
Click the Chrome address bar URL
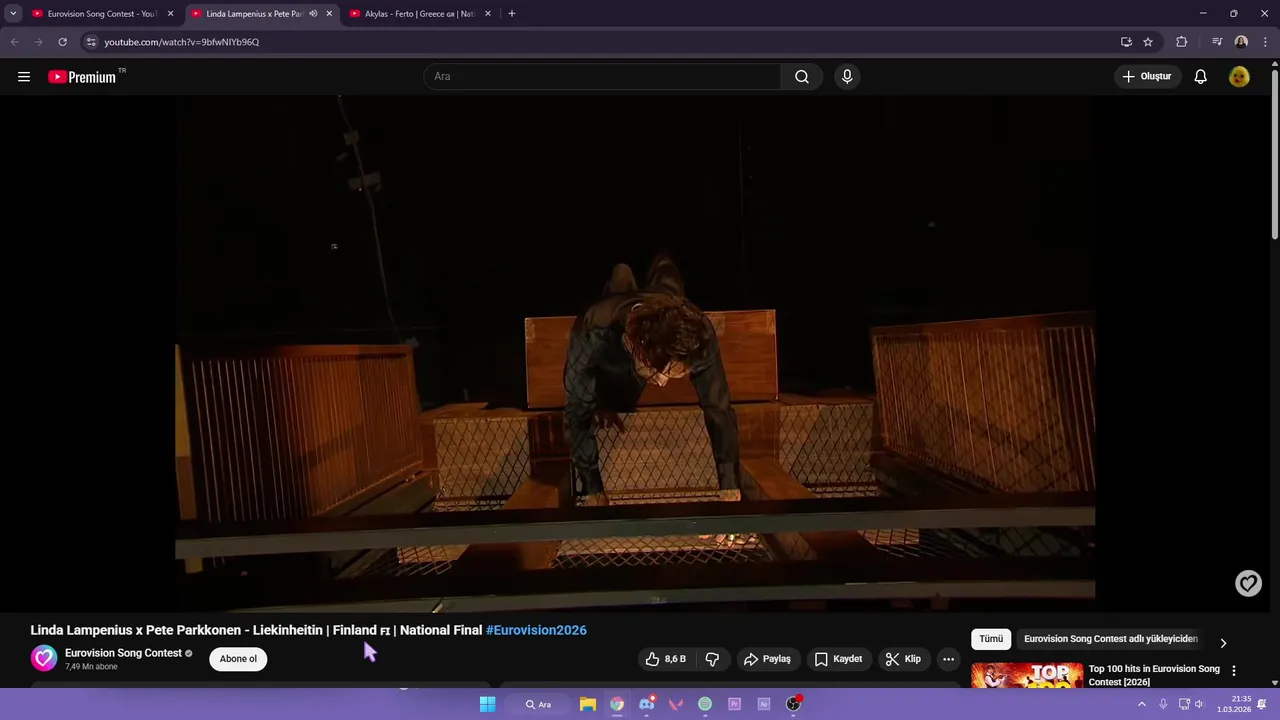pyautogui.click(x=182, y=42)
